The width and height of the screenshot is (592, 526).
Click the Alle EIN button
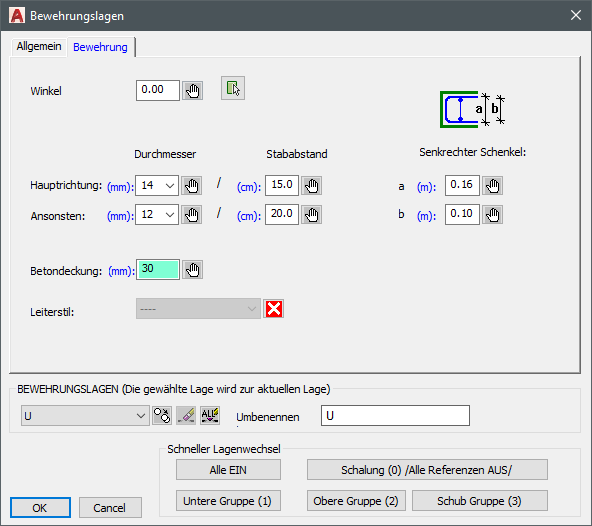click(x=228, y=470)
